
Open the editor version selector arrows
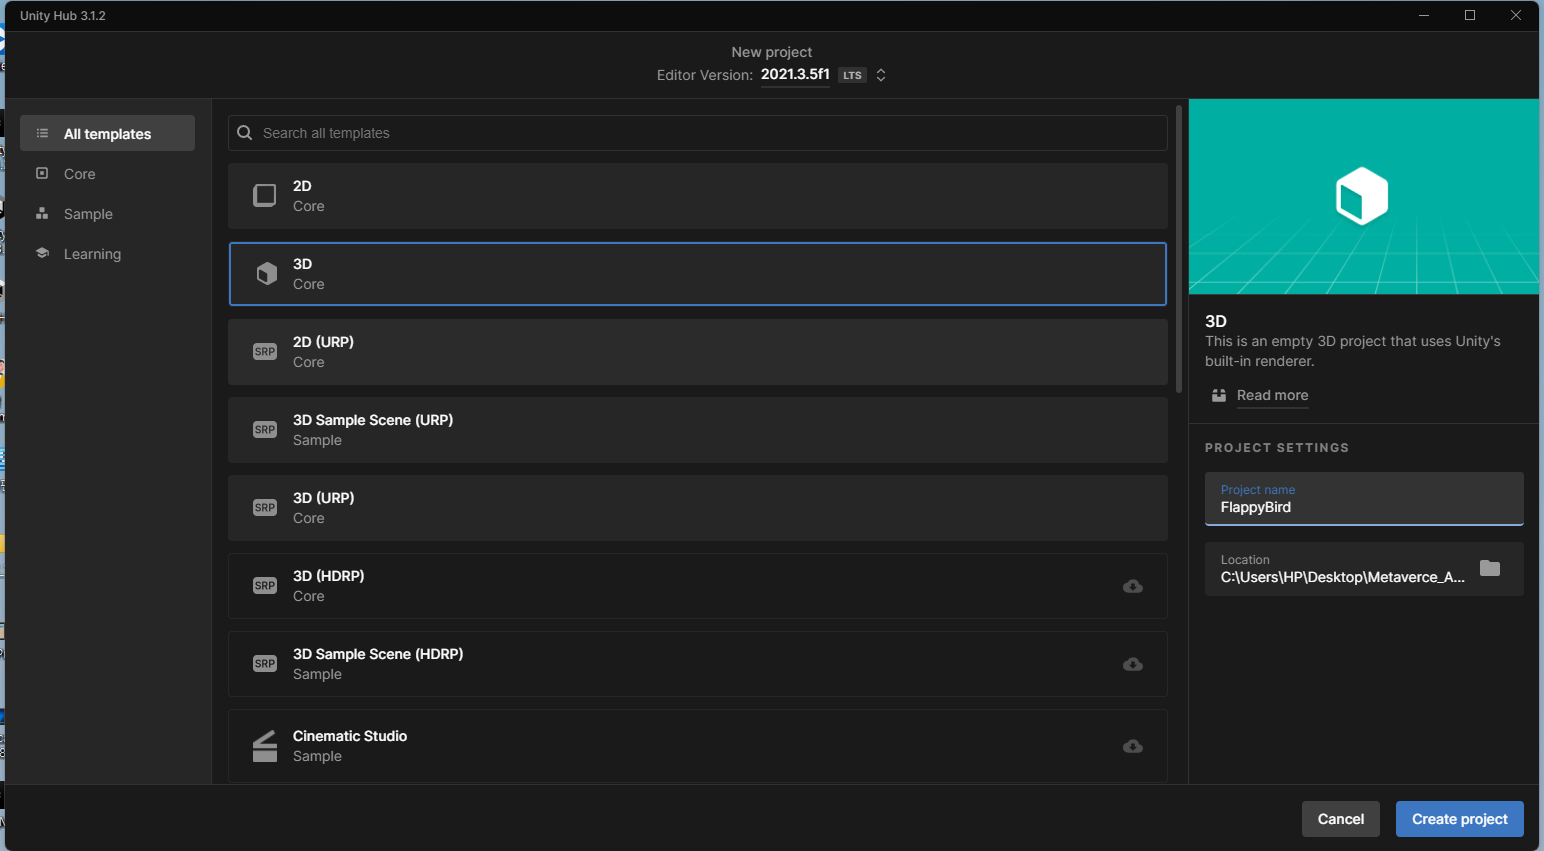[881, 75]
